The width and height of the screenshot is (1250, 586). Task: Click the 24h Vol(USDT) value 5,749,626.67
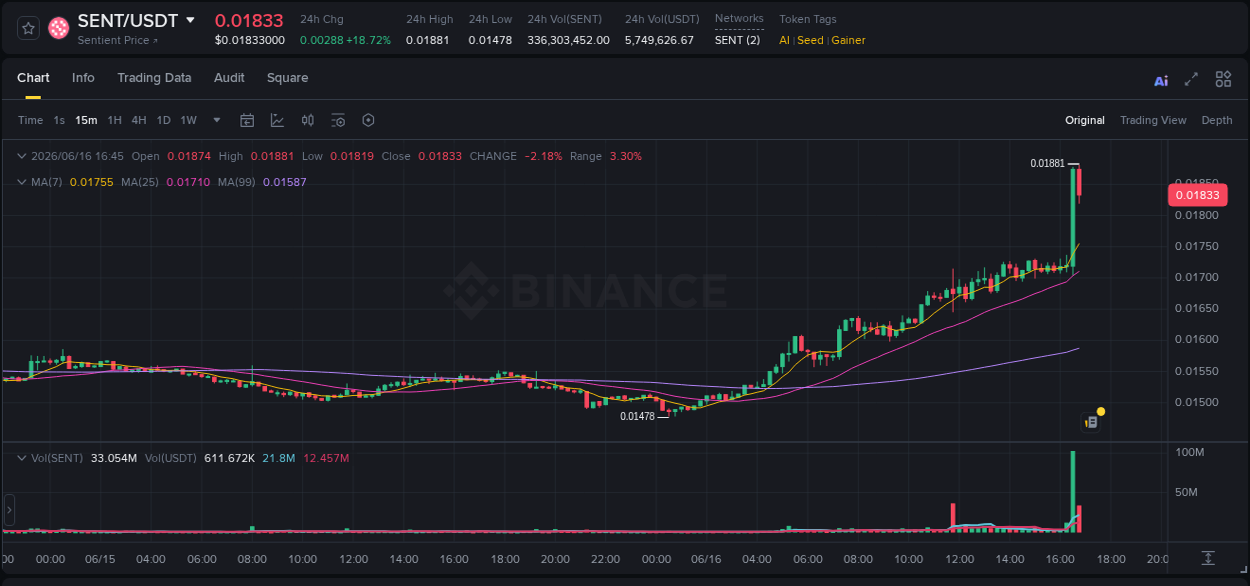coord(659,40)
